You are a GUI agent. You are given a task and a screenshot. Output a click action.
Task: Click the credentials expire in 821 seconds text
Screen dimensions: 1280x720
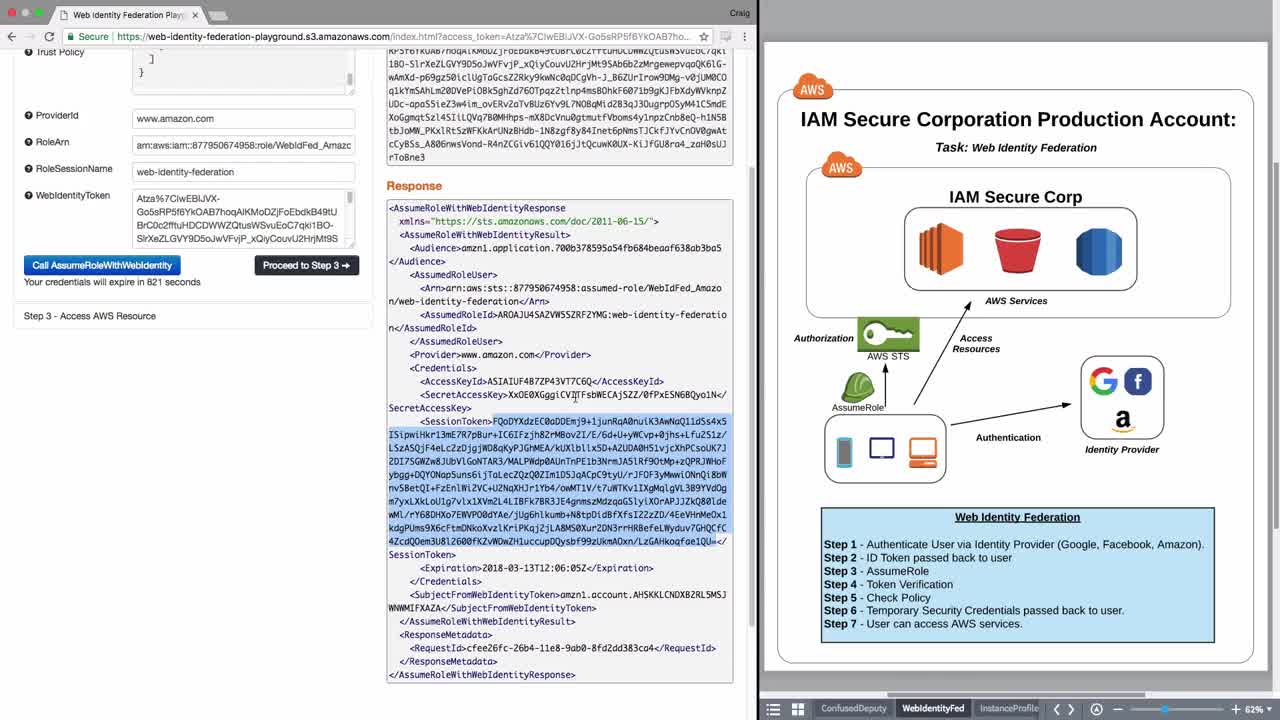pos(112,282)
